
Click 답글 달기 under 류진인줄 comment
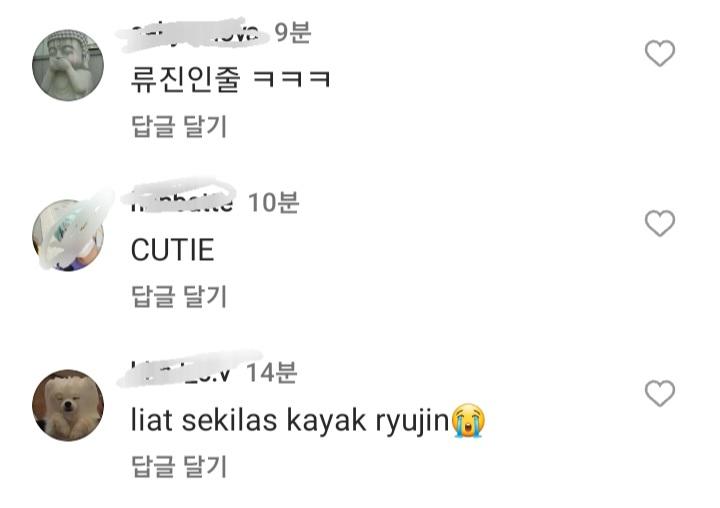(x=179, y=126)
